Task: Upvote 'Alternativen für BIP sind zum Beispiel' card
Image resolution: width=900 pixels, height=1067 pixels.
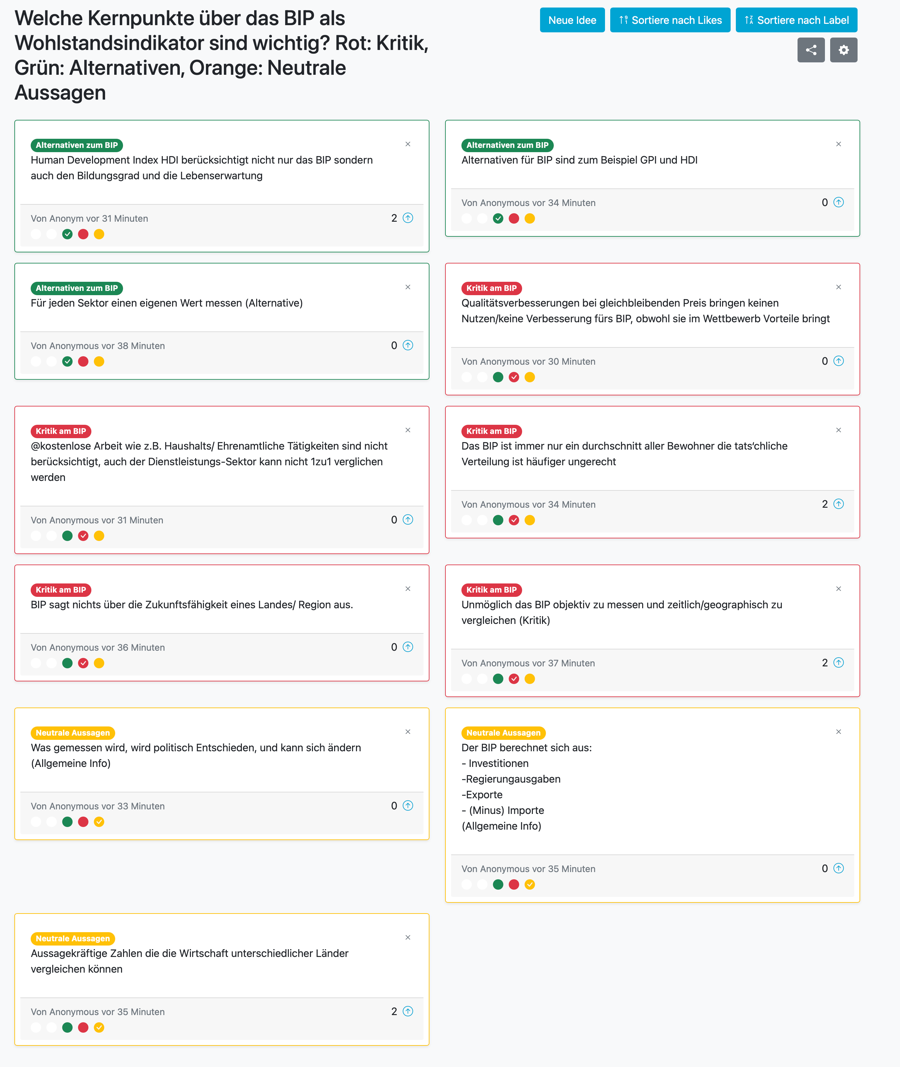Action: tap(839, 202)
